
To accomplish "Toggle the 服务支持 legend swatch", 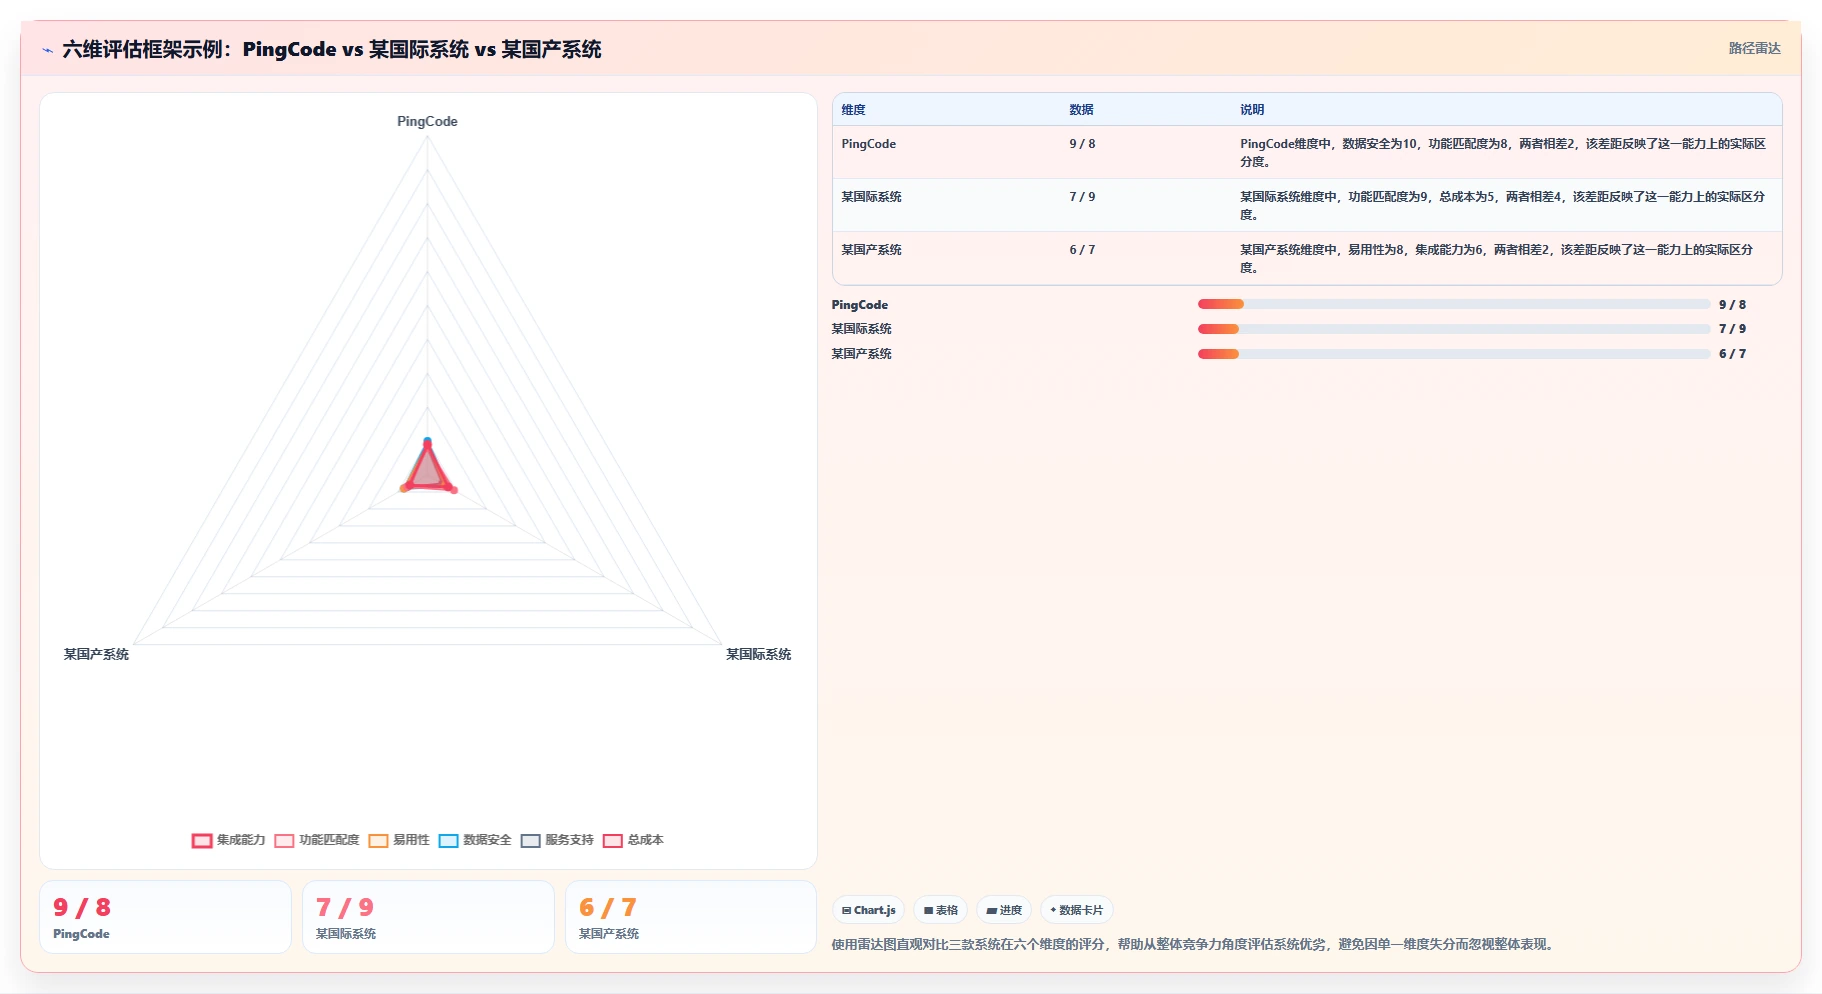I will tap(530, 840).
